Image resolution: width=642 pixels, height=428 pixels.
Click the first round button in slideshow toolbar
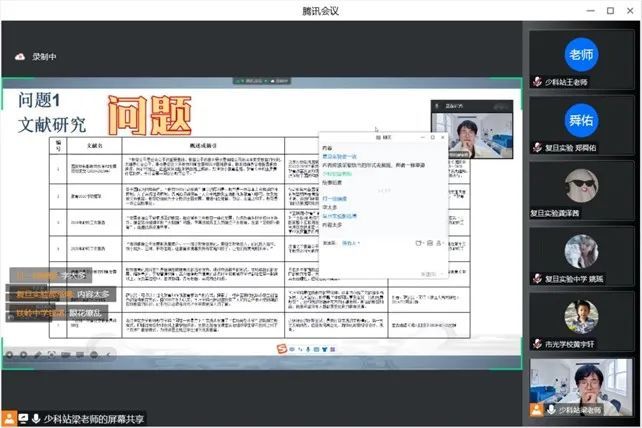tap(9, 355)
